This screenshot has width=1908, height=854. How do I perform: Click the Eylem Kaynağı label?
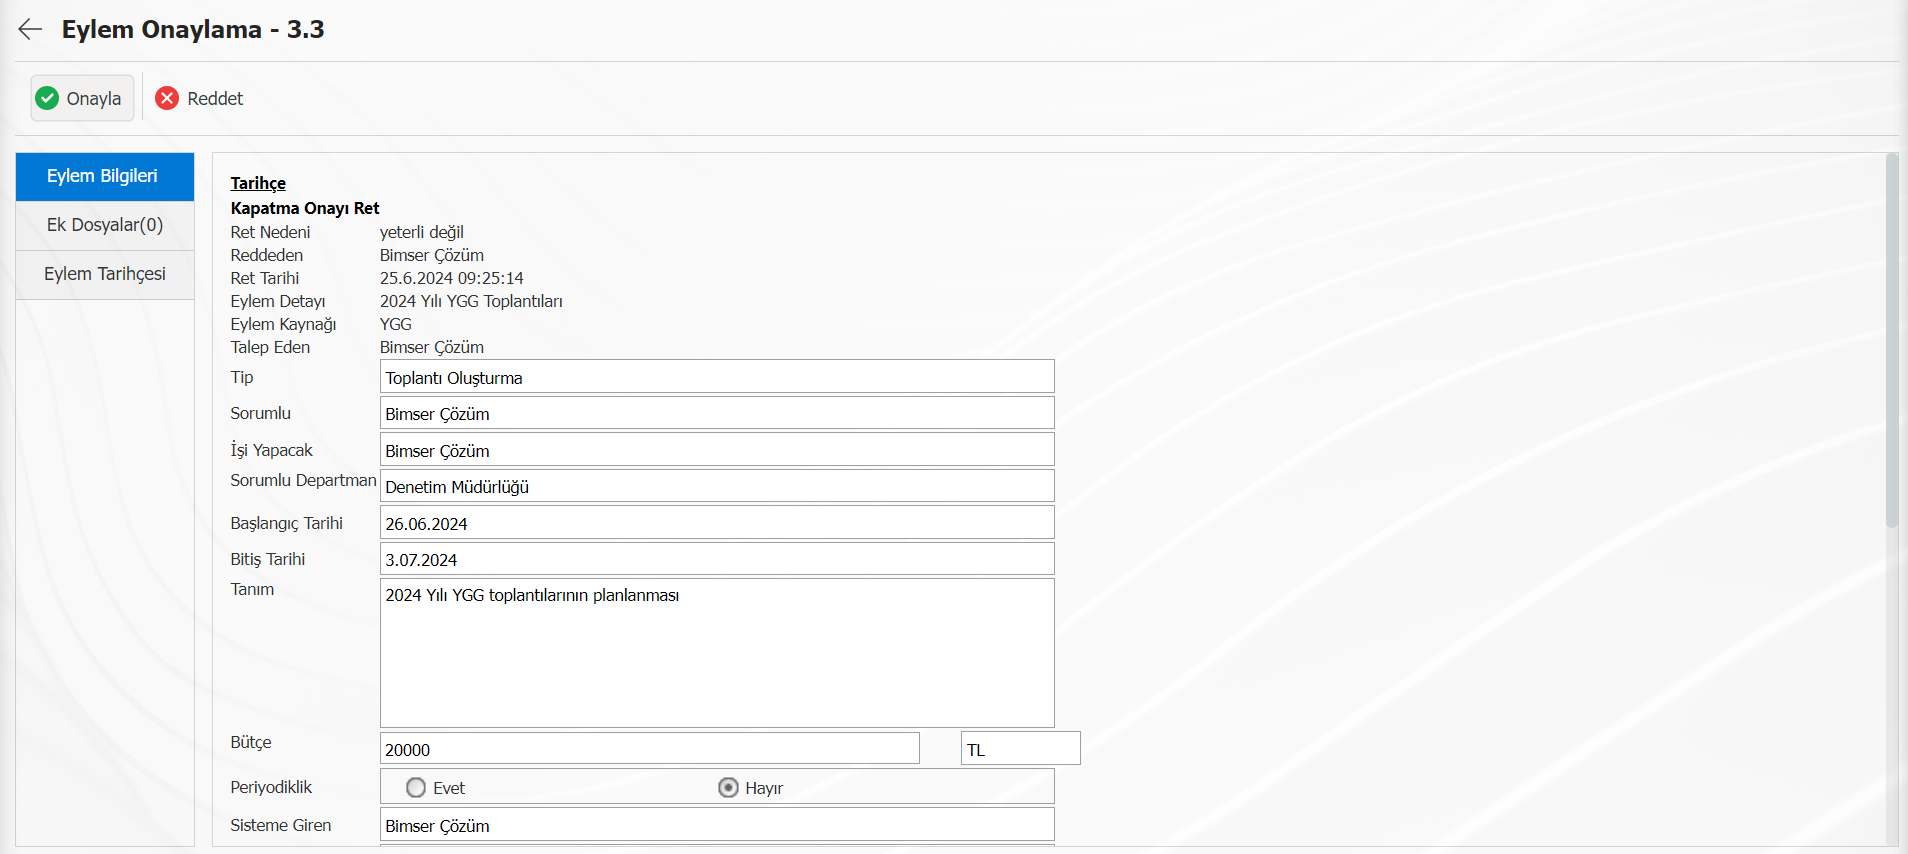(283, 324)
